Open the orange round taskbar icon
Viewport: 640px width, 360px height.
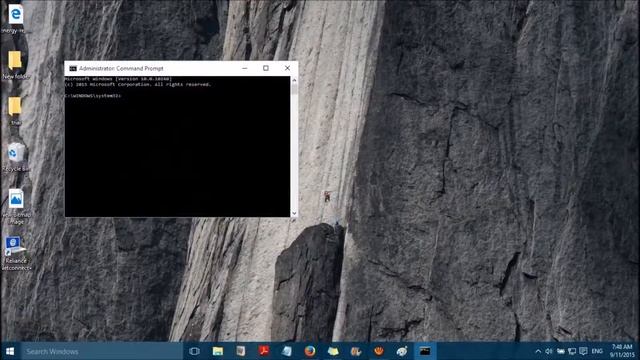[x=379, y=351]
